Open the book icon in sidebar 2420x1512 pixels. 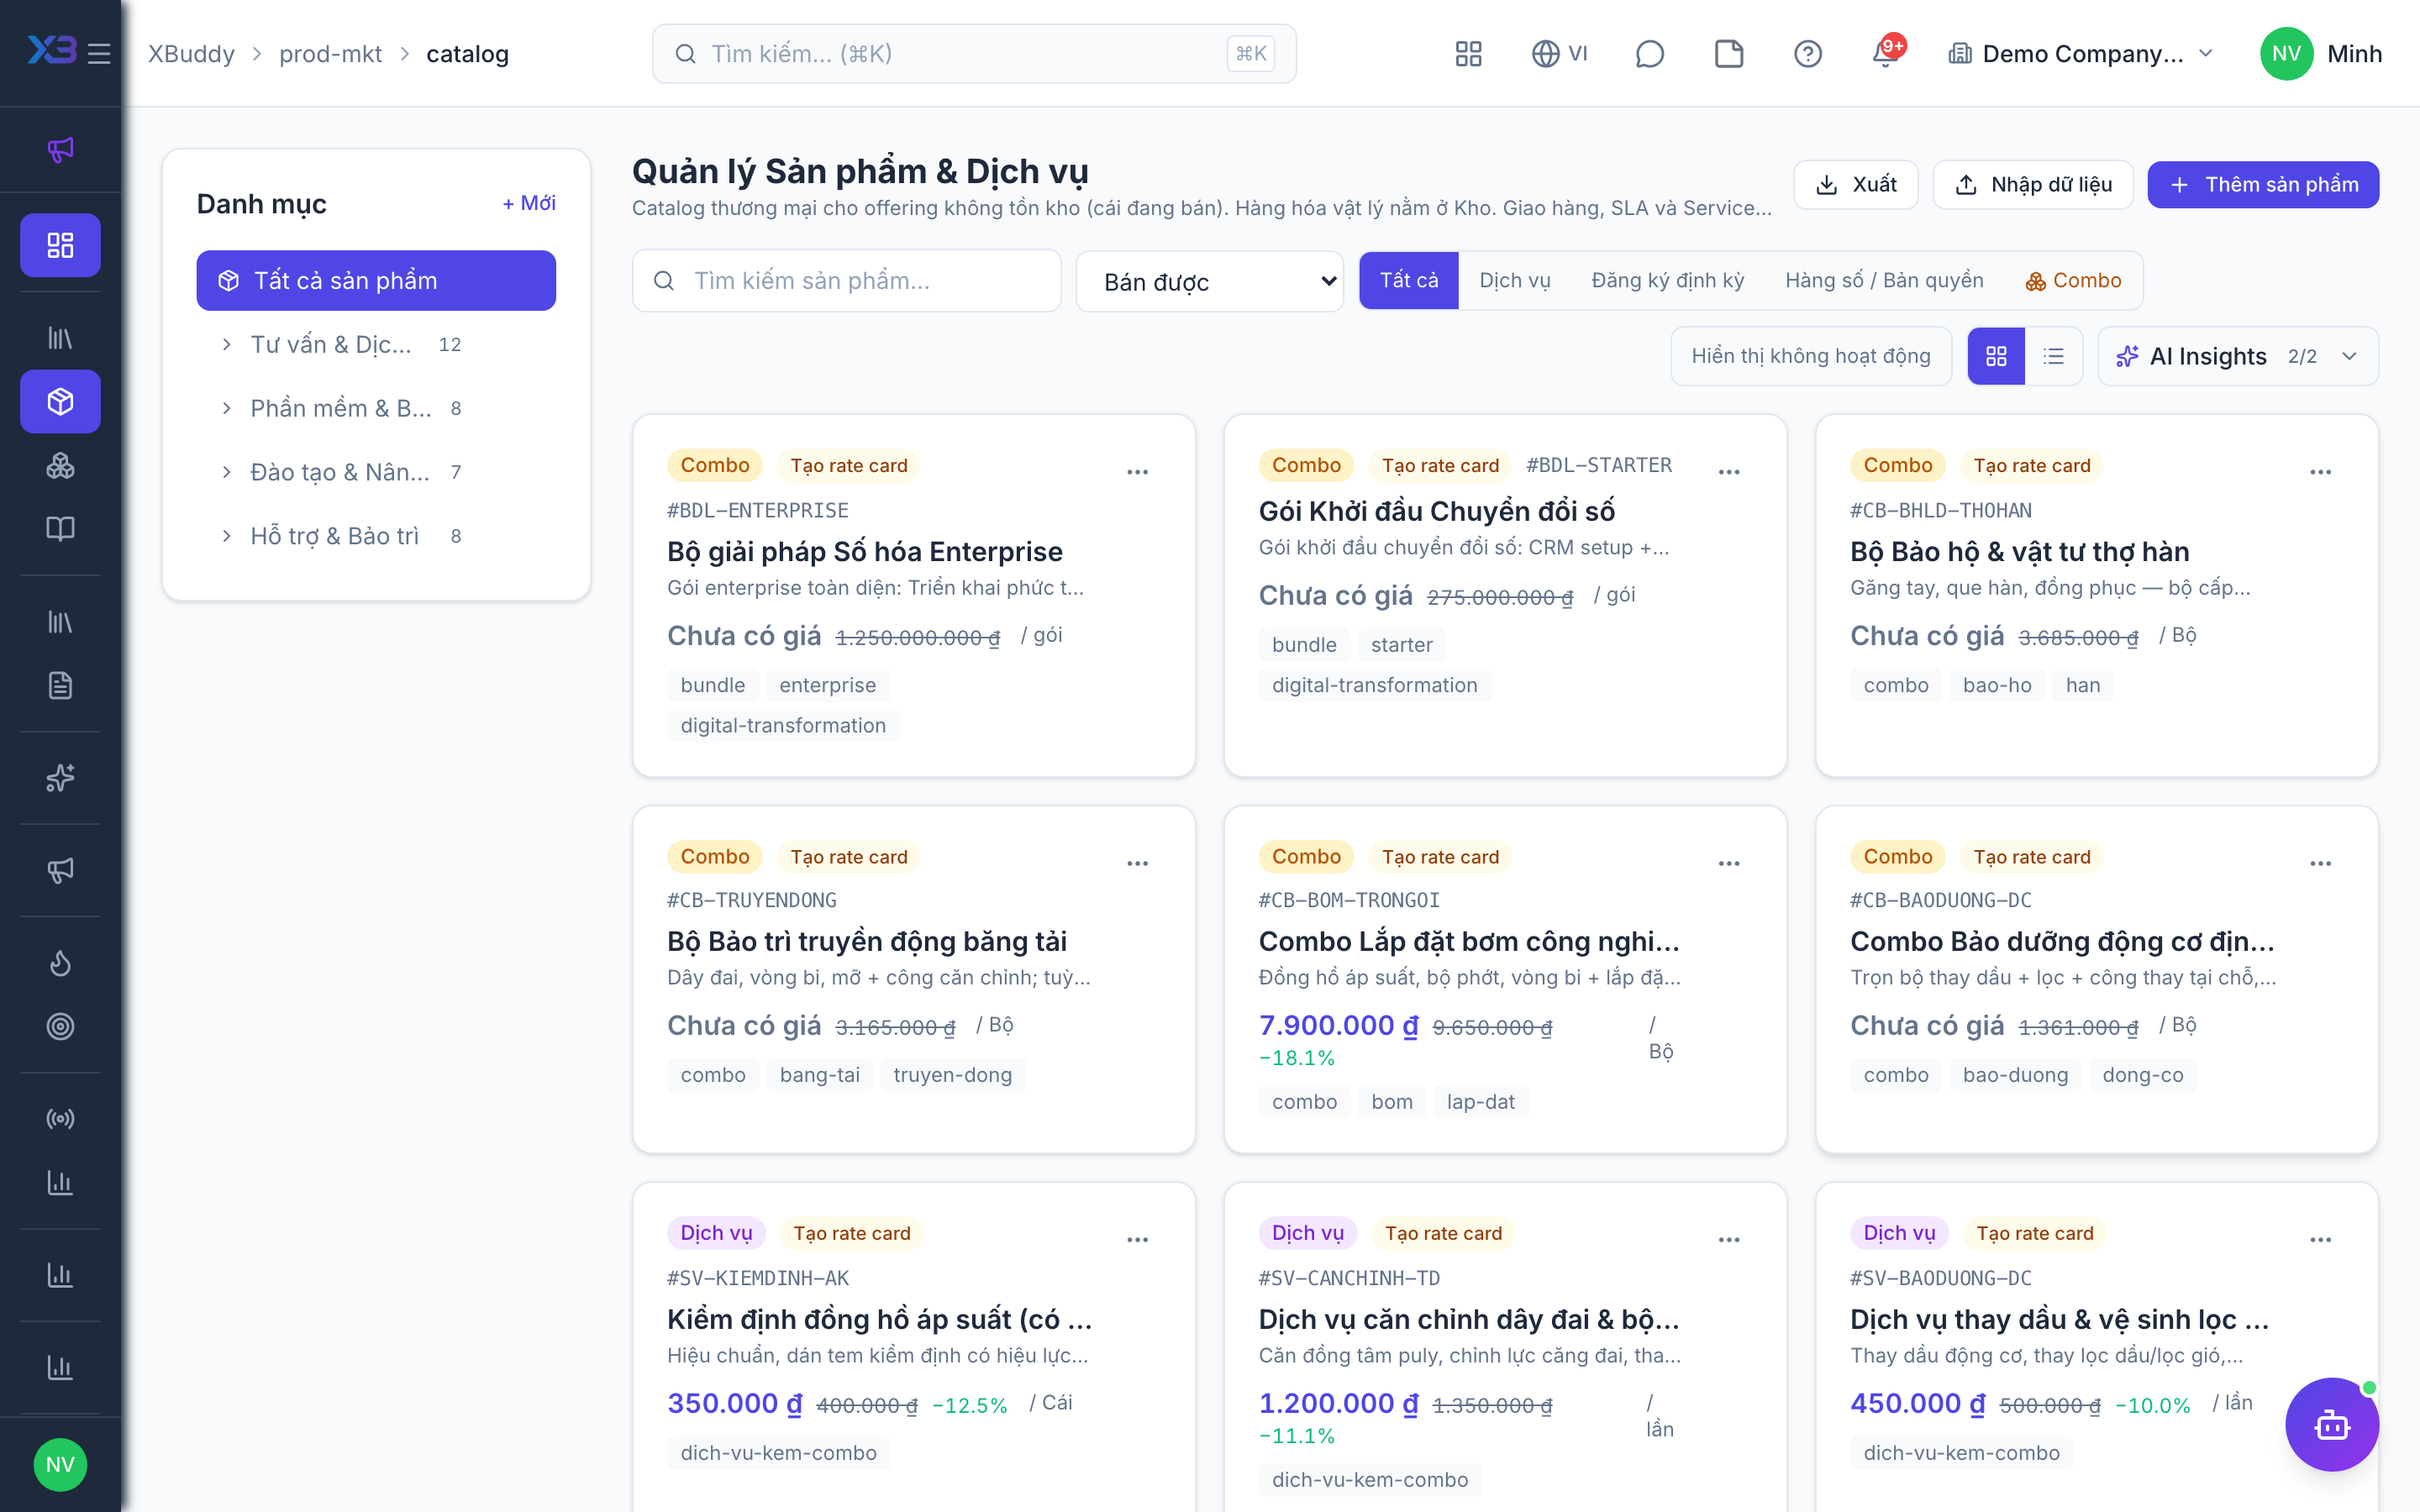(x=60, y=528)
